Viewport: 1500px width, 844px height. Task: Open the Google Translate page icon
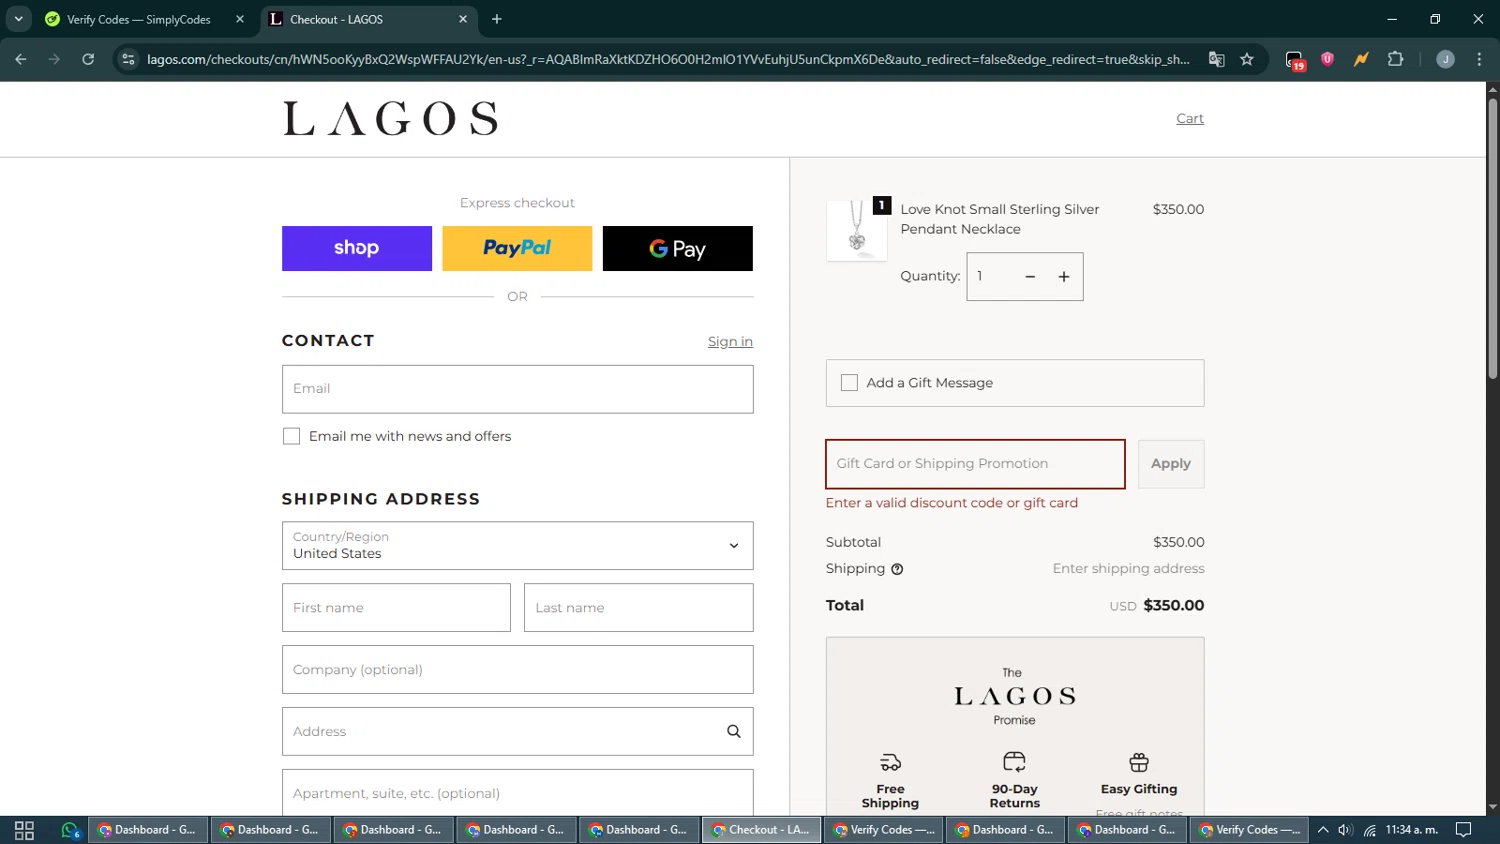pyautogui.click(x=1216, y=59)
